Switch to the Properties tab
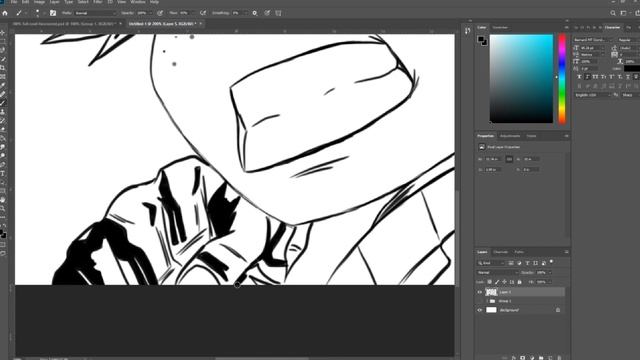Screen dimensions: 640x360 (485, 136)
